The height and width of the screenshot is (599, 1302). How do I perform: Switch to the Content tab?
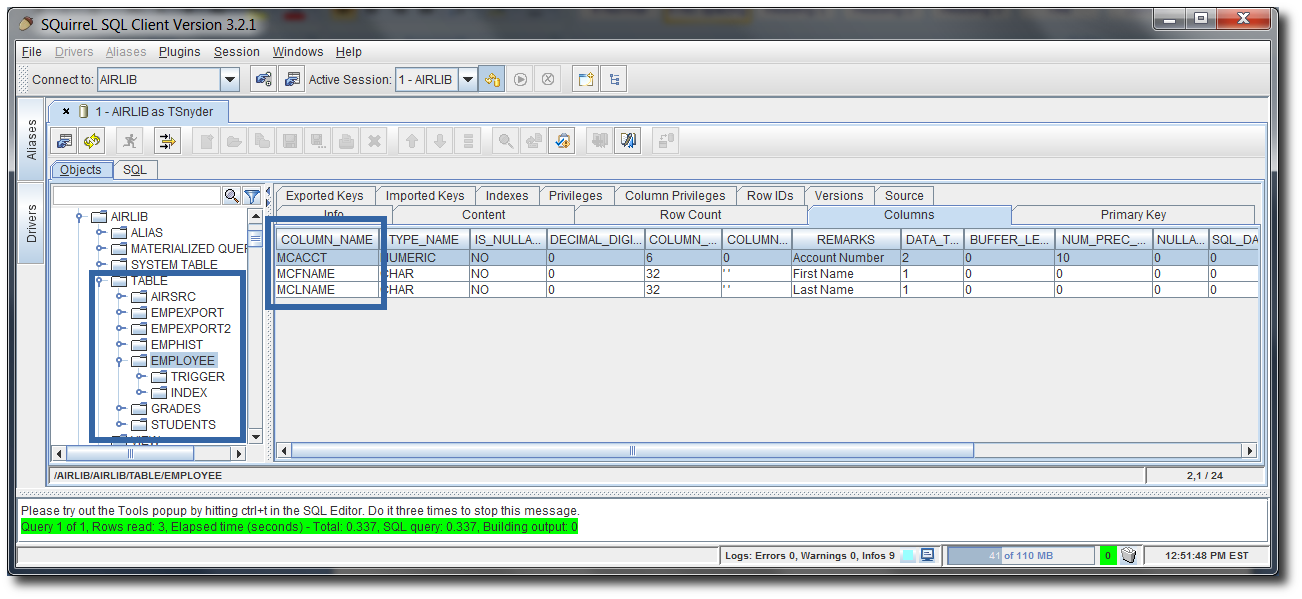coord(483,215)
